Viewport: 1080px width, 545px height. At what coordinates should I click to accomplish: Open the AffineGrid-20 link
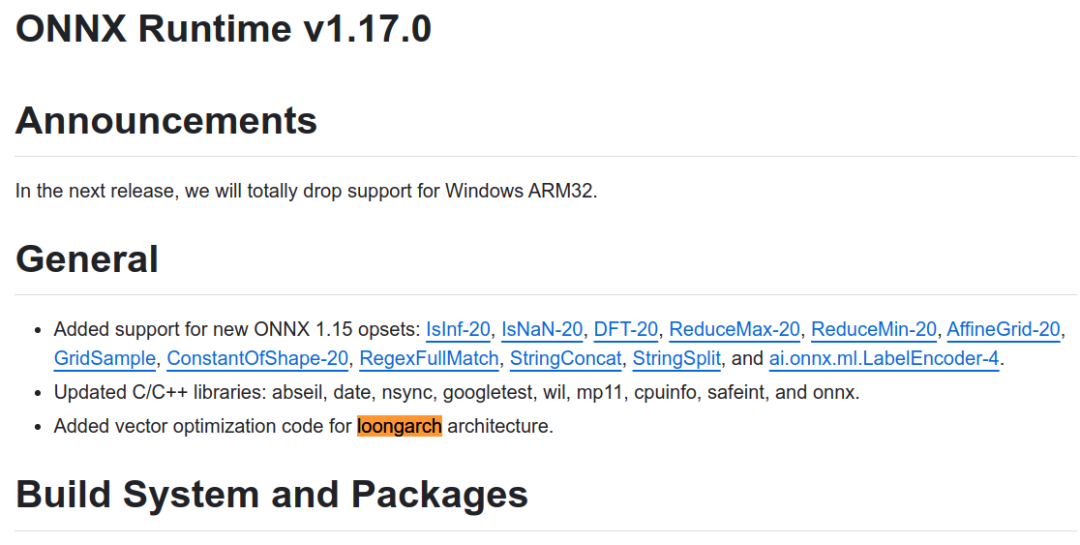pos(1004,329)
